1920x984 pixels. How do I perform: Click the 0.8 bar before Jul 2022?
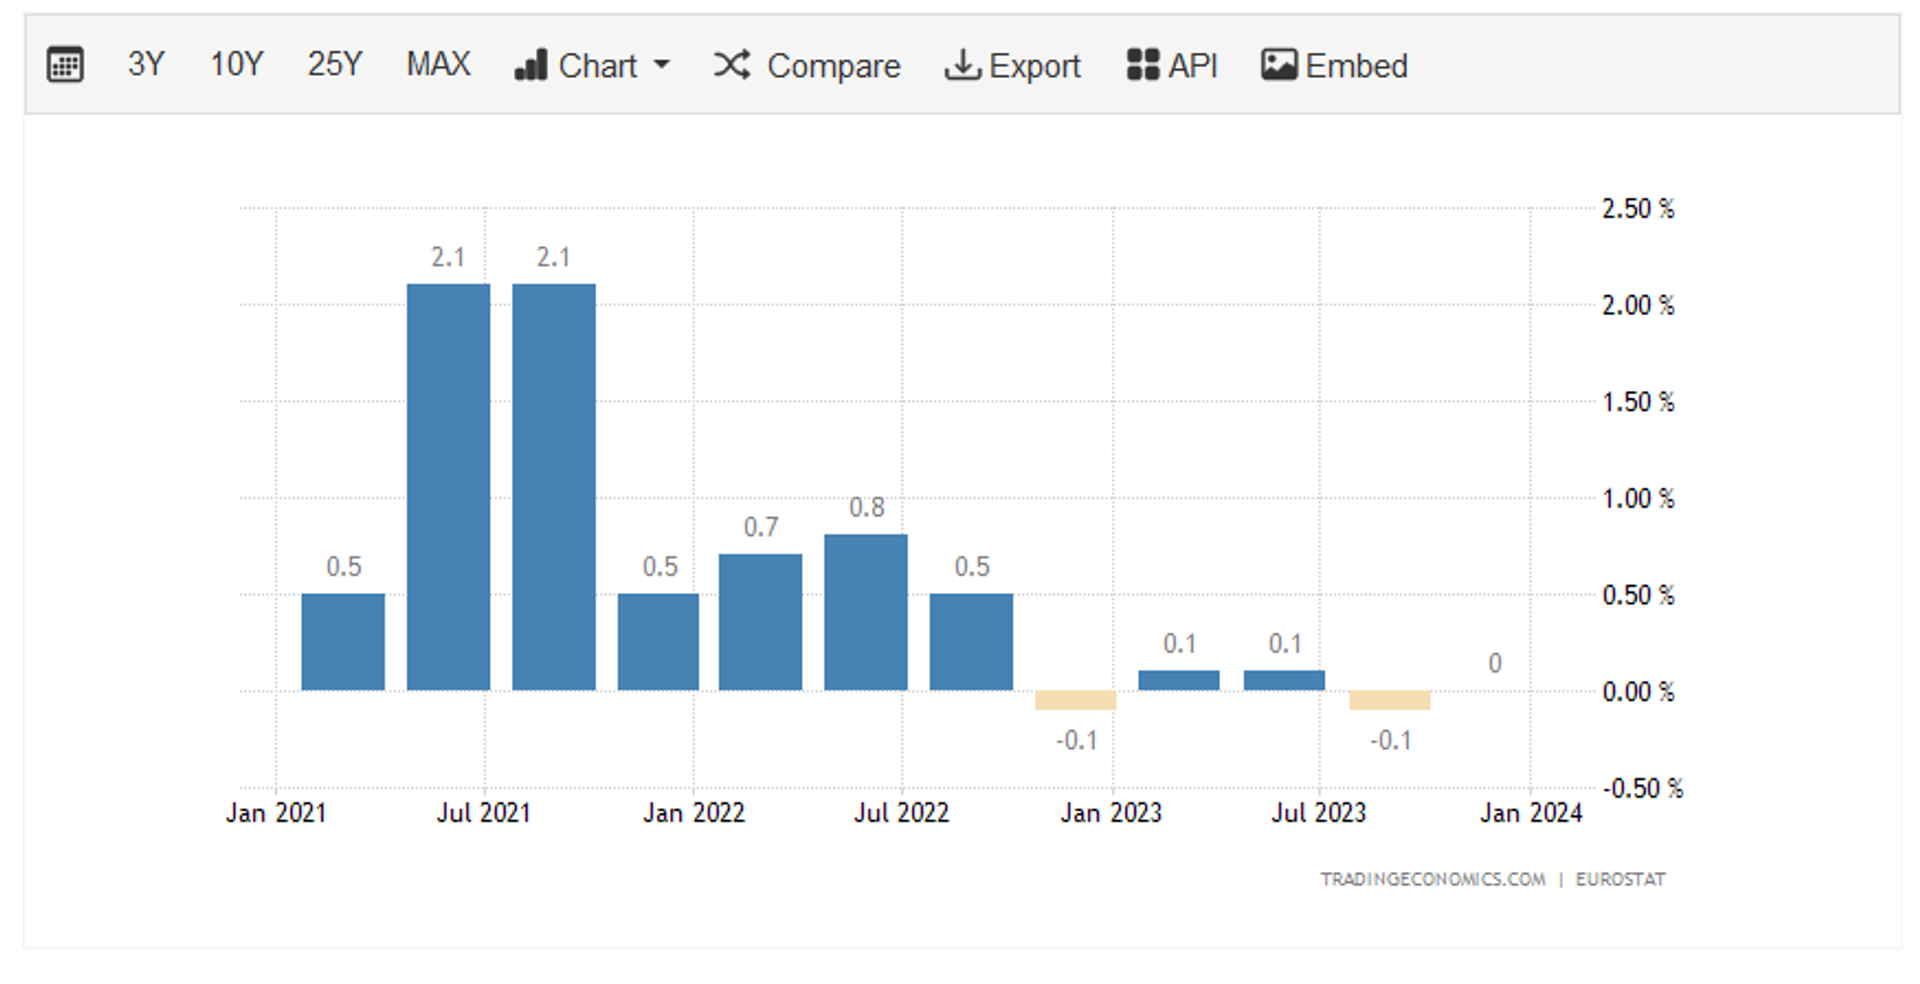click(866, 612)
